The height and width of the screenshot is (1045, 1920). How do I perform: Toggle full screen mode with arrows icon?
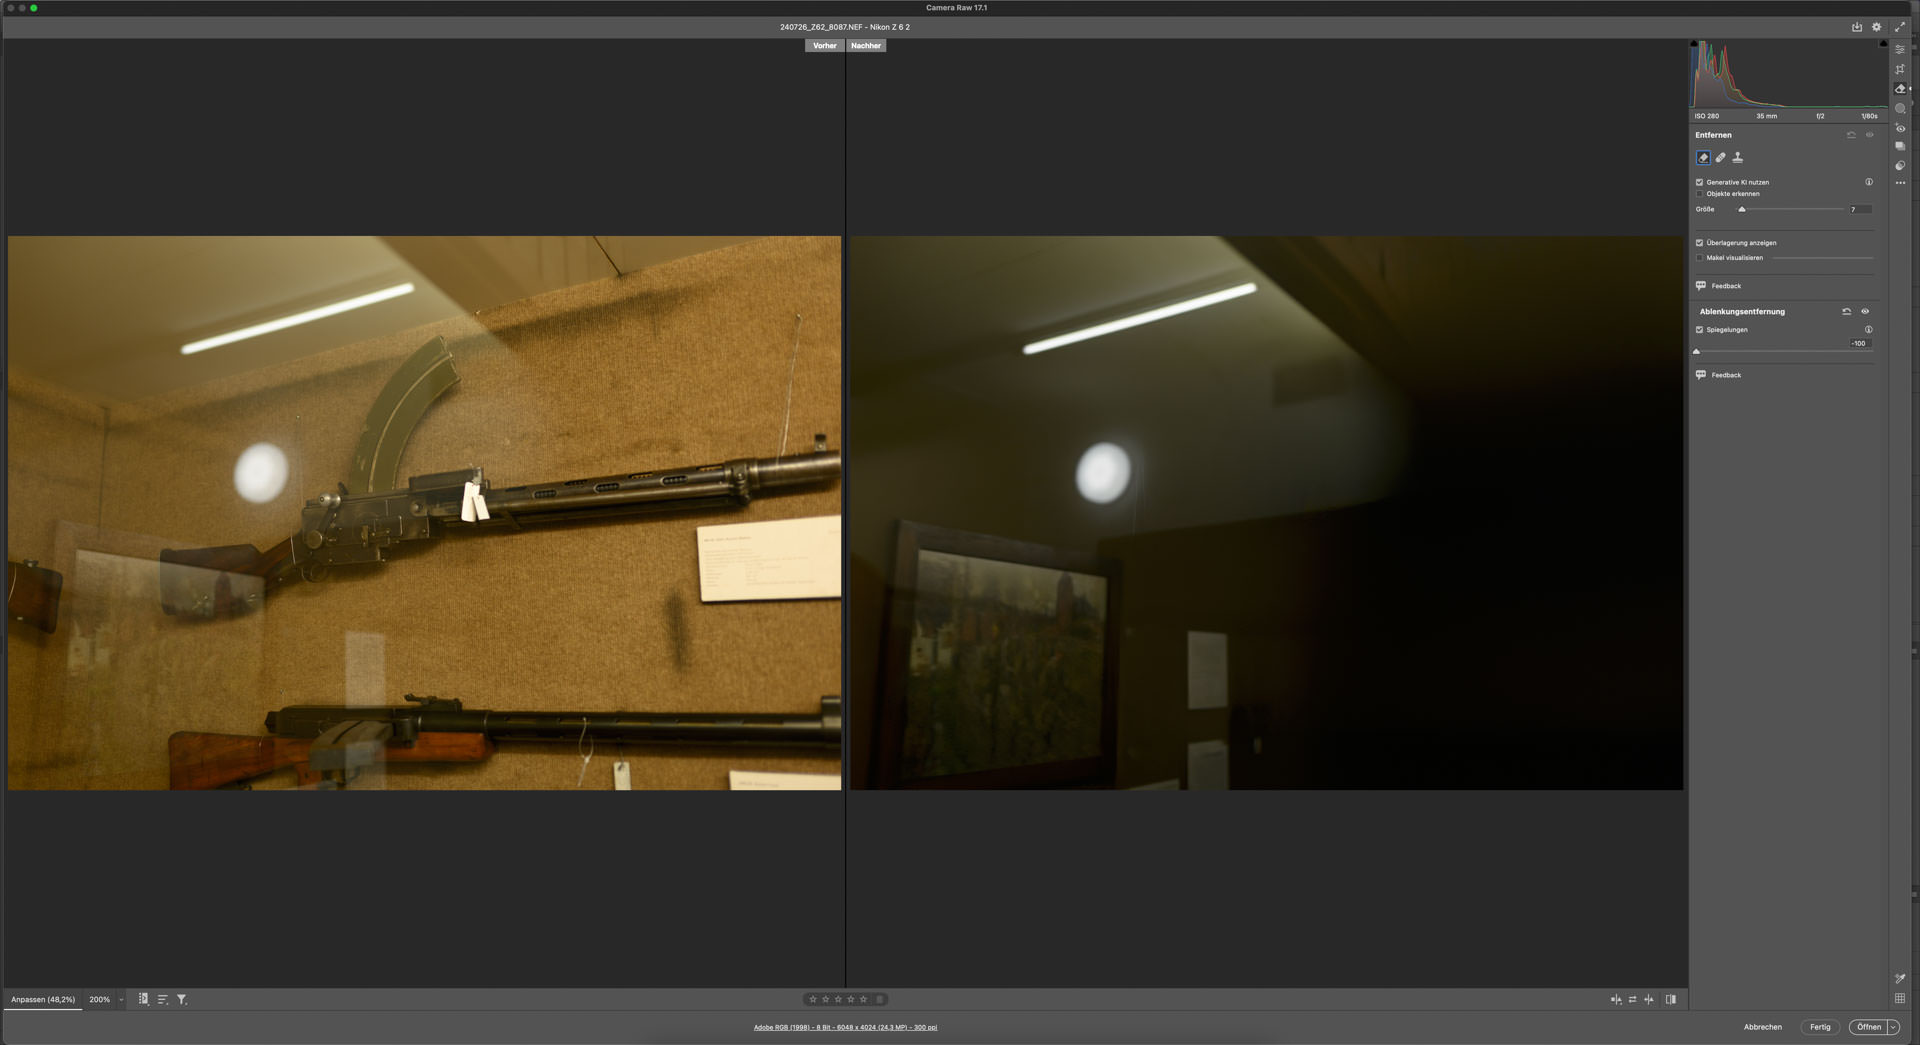coord(1900,27)
